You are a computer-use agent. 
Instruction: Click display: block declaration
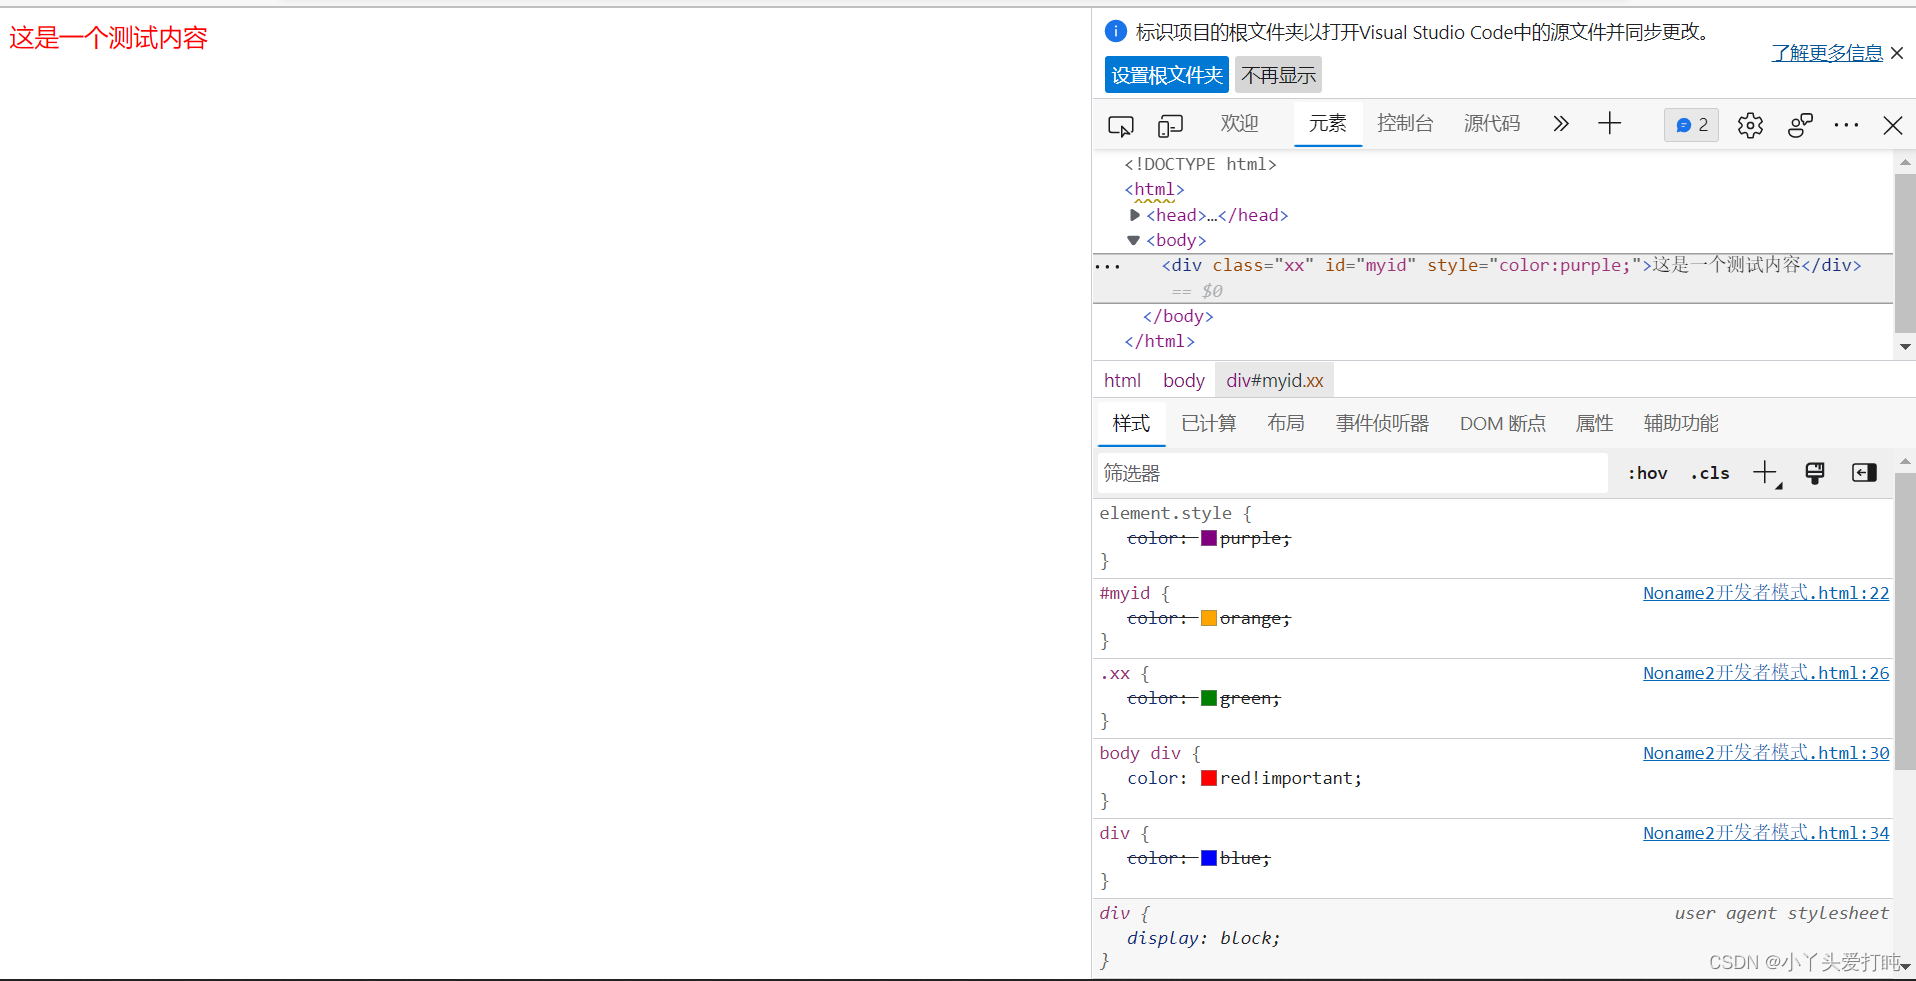coord(1203,938)
